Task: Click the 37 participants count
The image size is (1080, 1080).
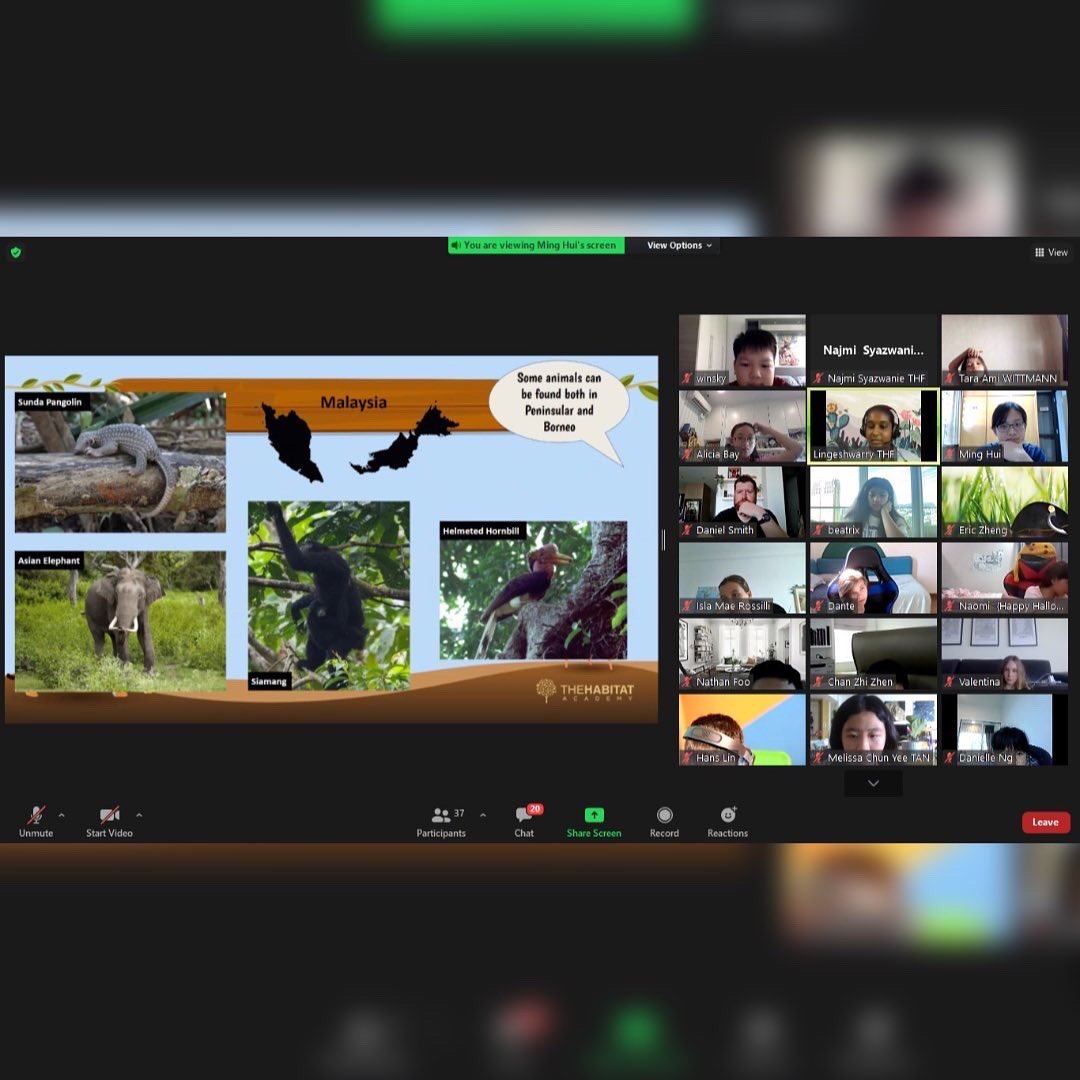Action: pyautogui.click(x=459, y=813)
